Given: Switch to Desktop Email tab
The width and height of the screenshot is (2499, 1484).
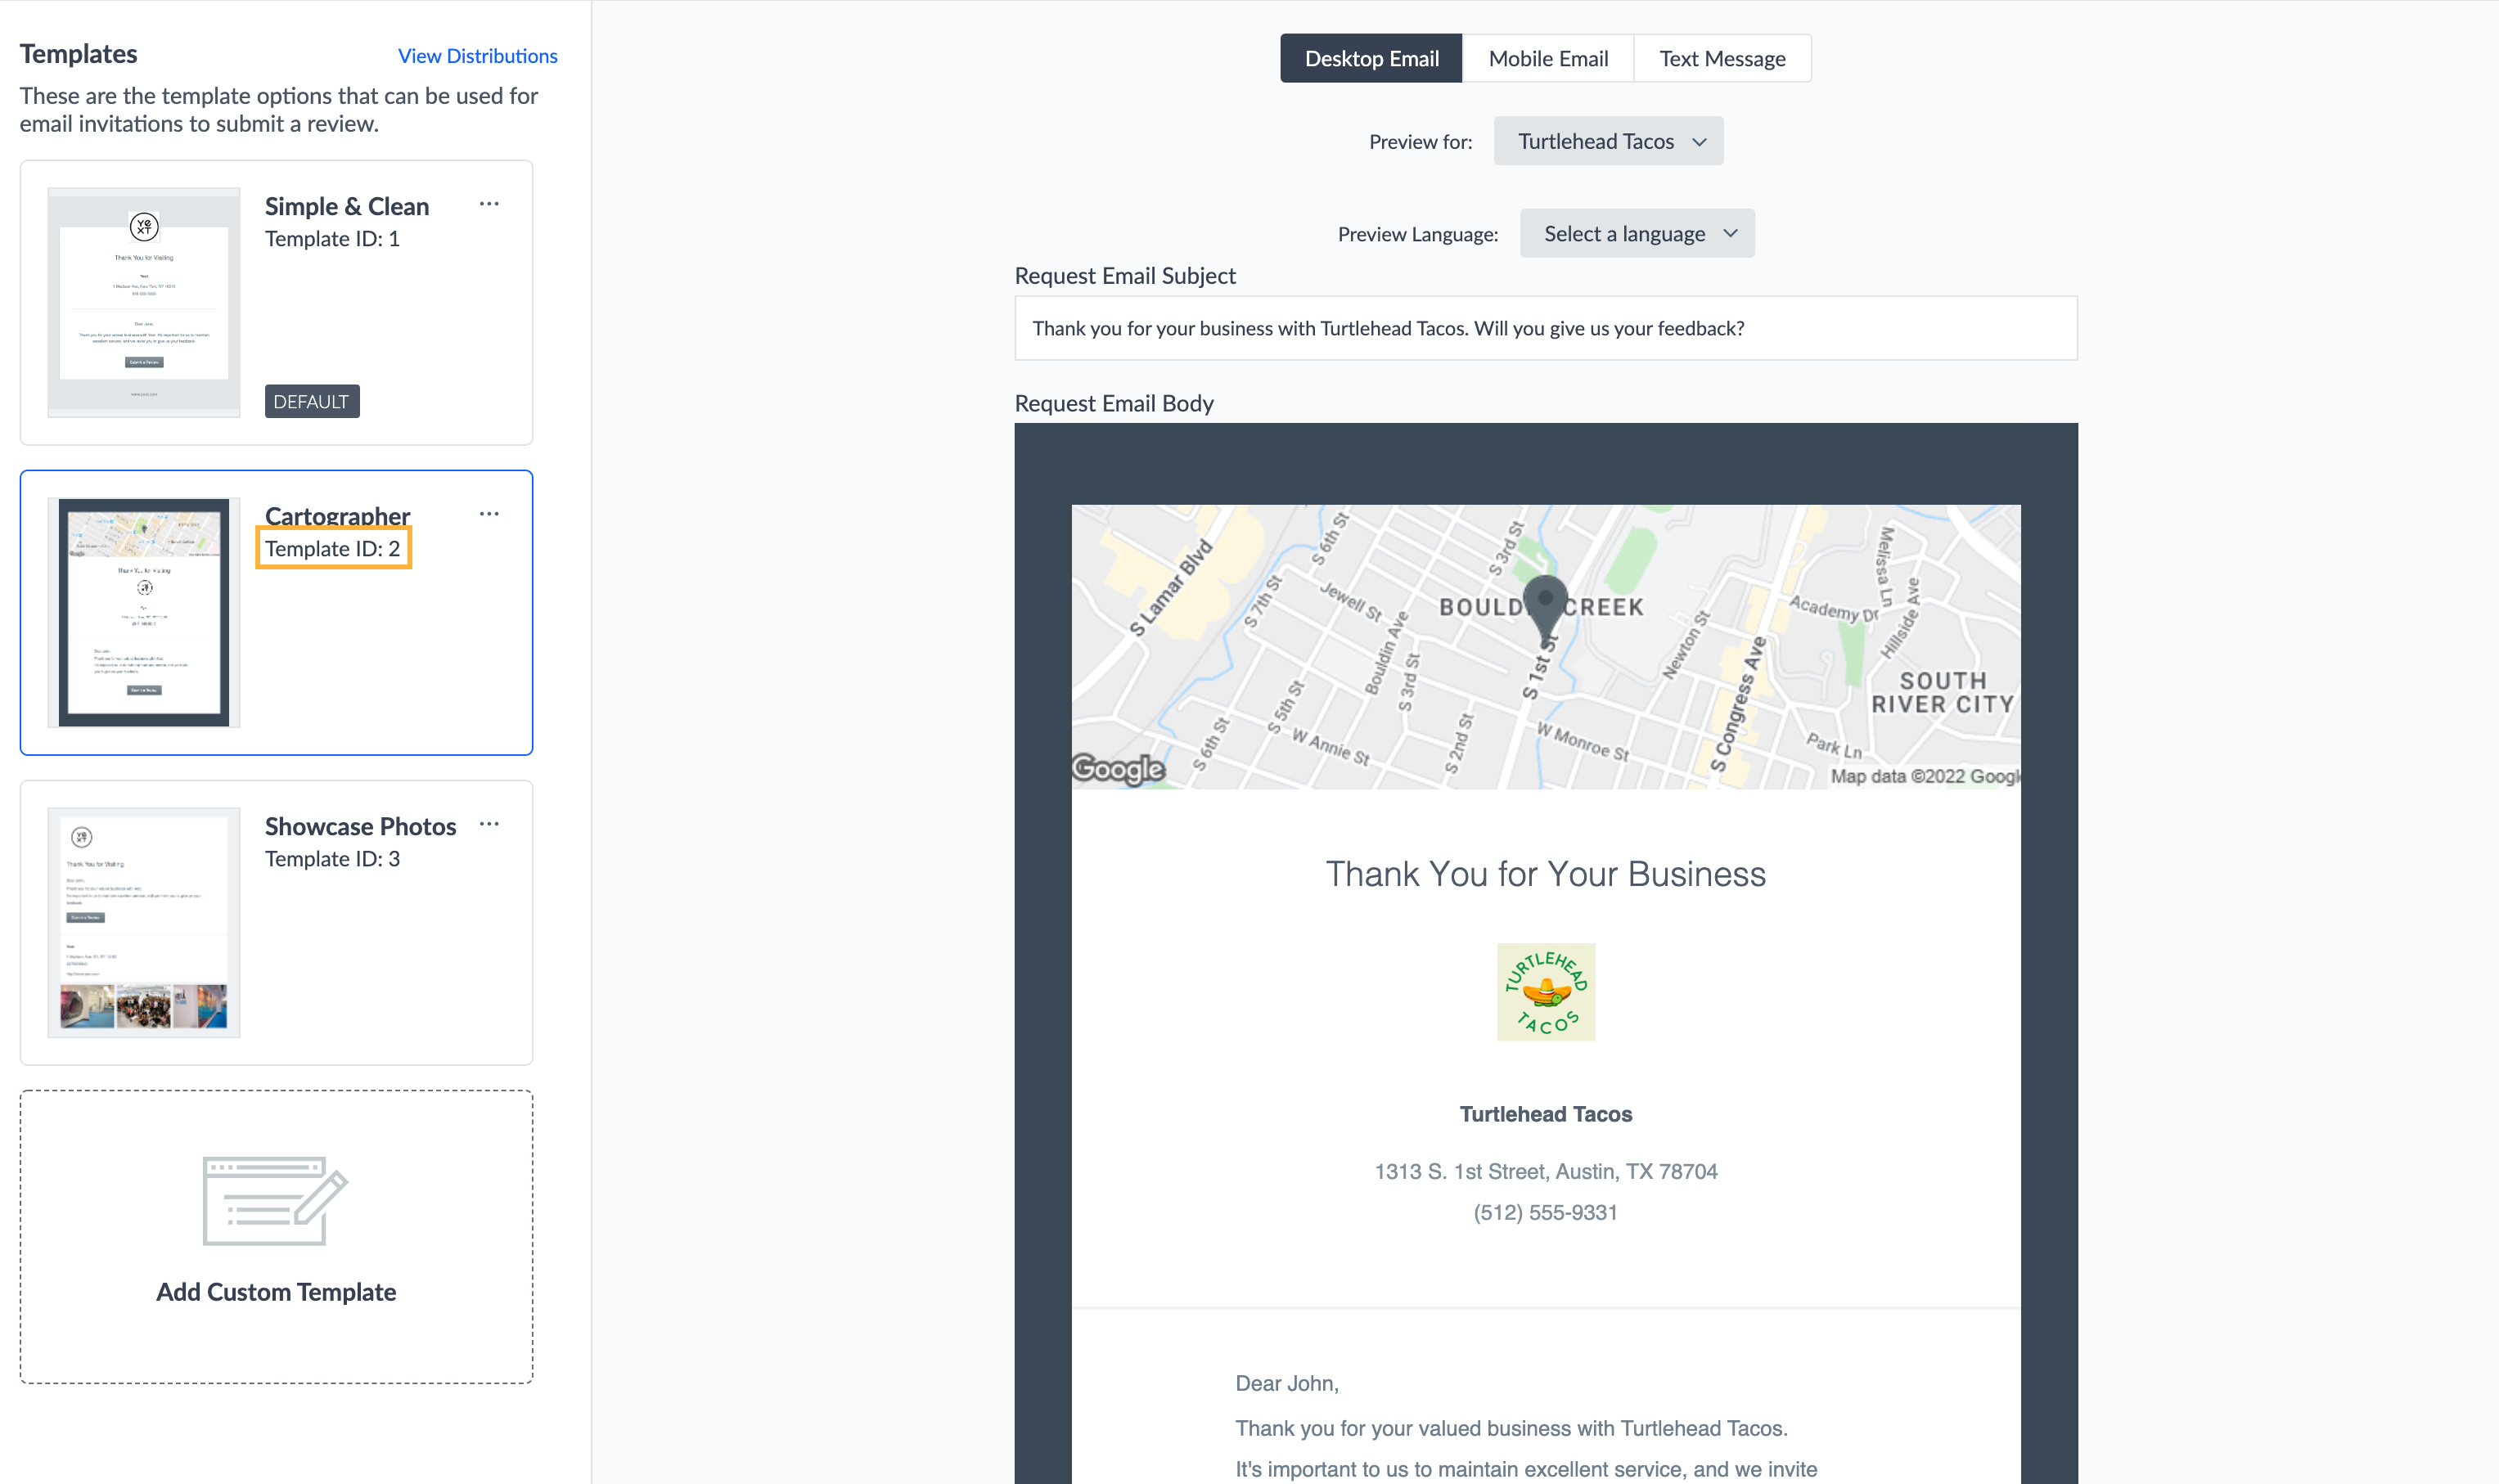Looking at the screenshot, I should pyautogui.click(x=1372, y=59).
